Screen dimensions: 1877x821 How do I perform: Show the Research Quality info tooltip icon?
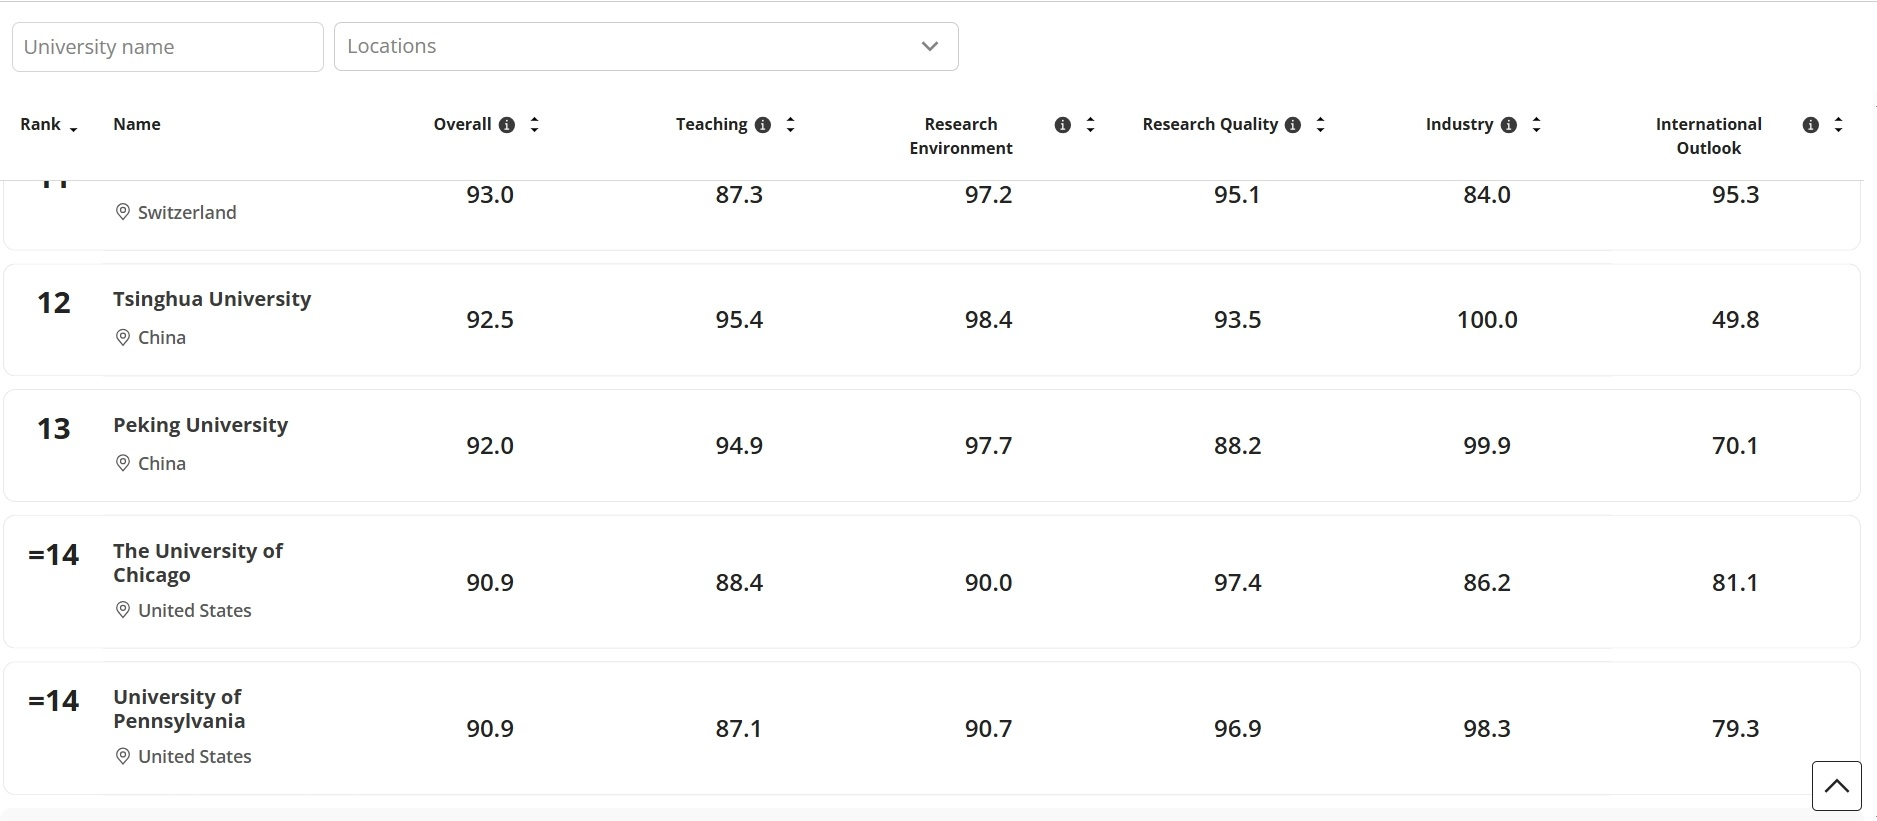[x=1293, y=125]
